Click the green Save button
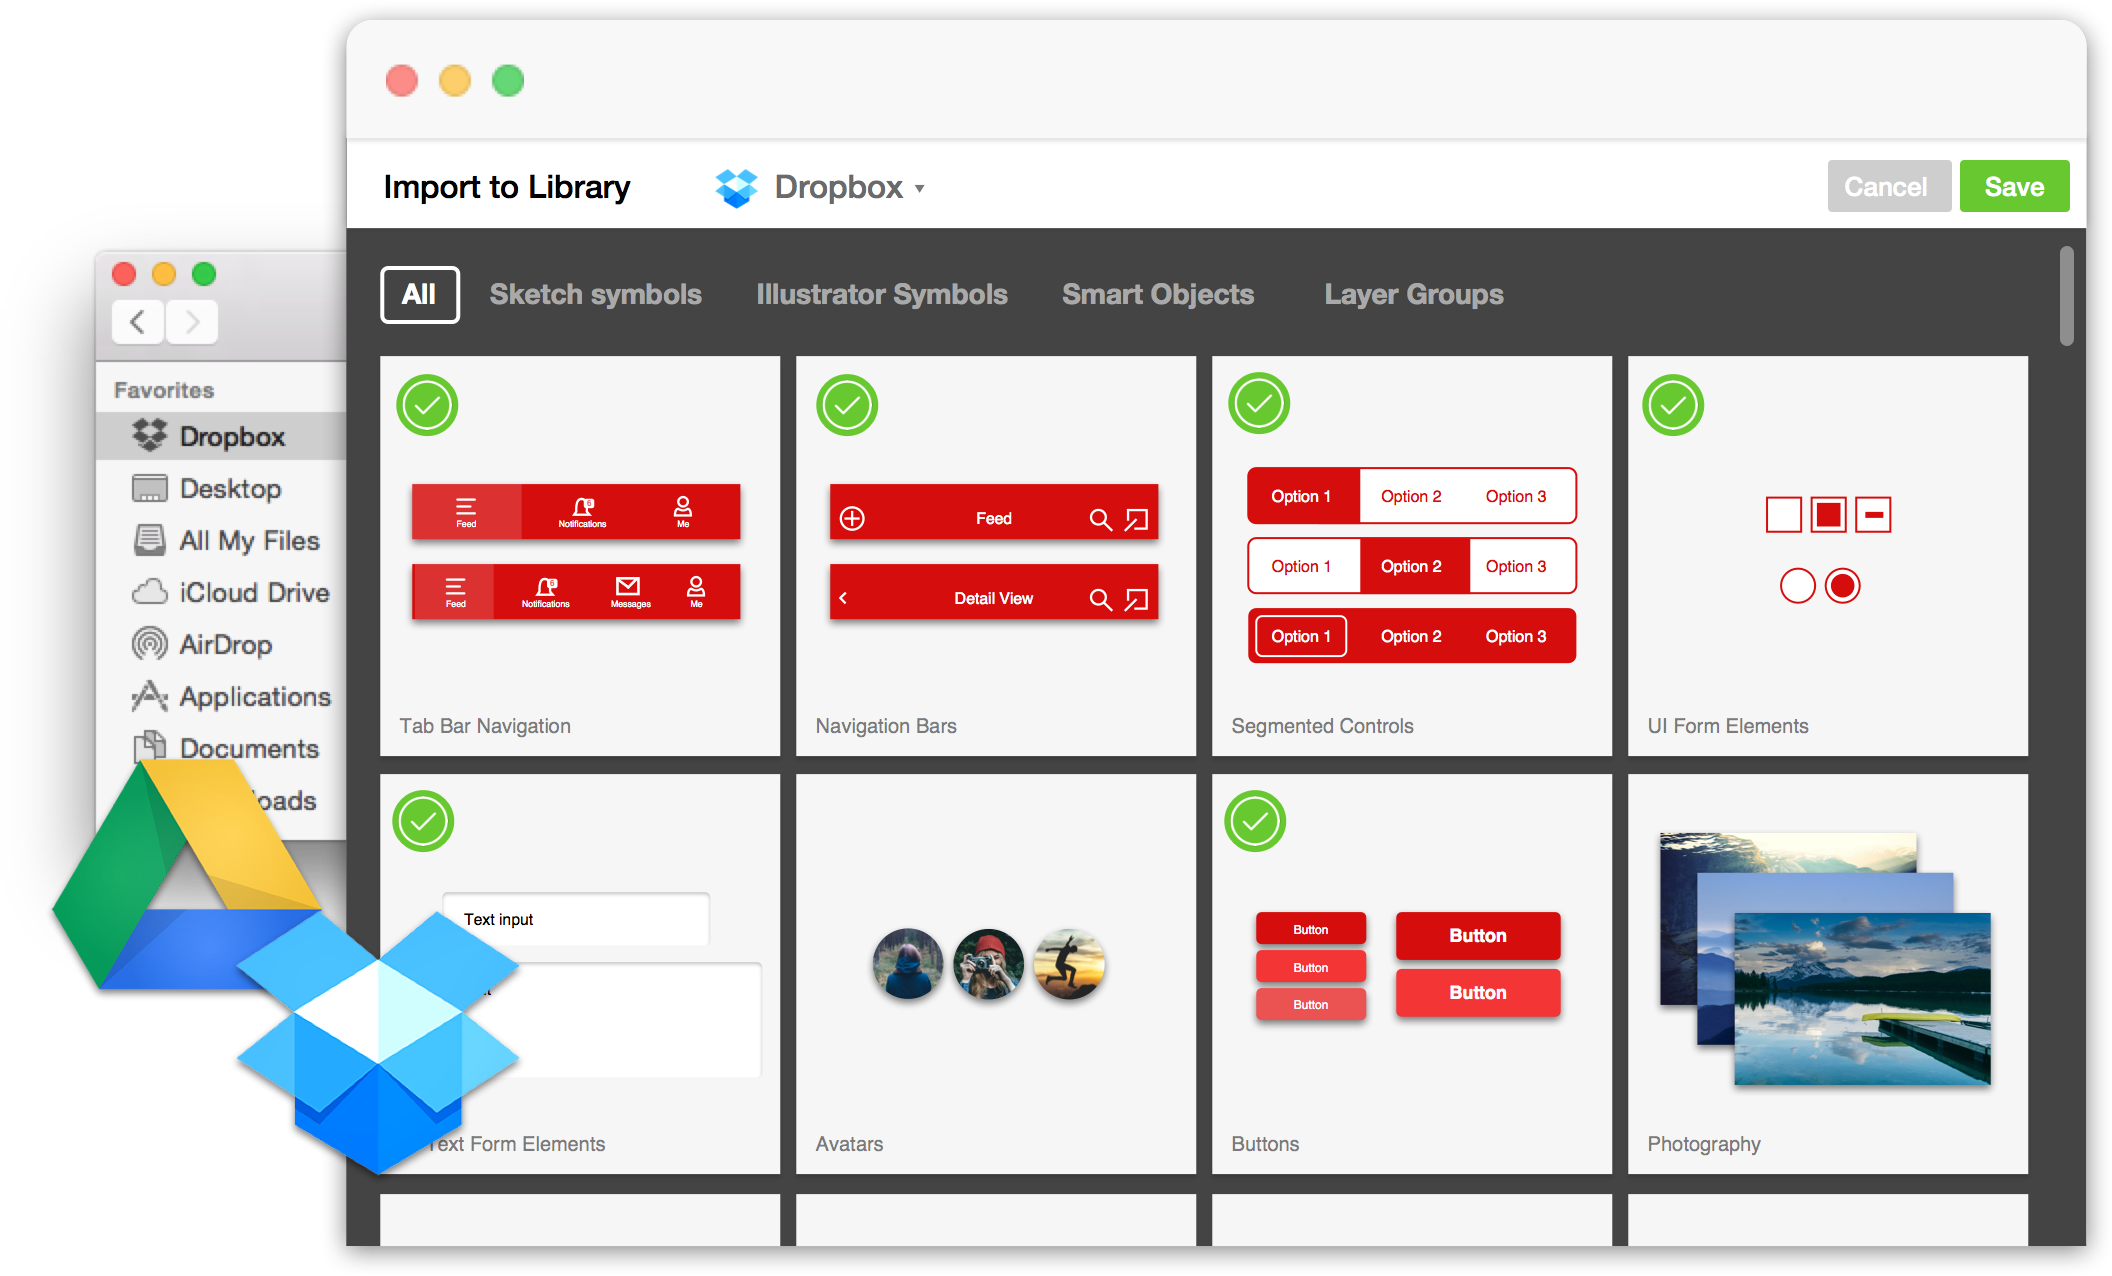Image resolution: width=2112 pixels, height=1276 pixels. tap(2013, 187)
